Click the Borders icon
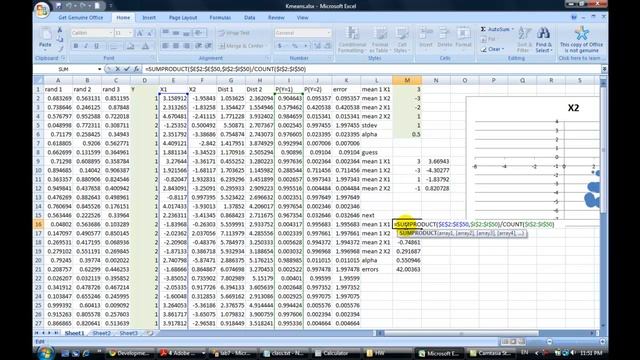This screenshot has height=360, width=640. 114,46
